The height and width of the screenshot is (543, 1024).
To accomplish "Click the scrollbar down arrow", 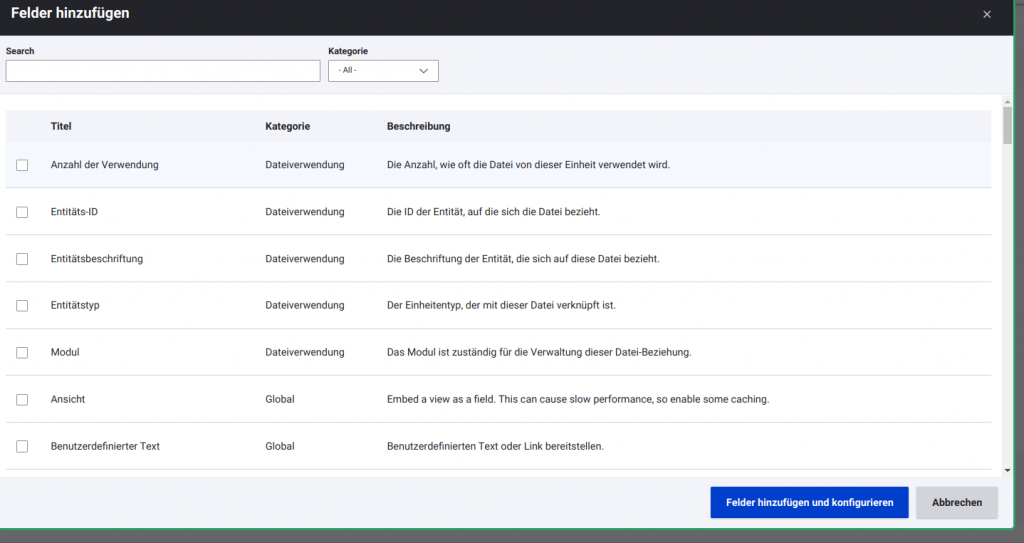I will click(1008, 469).
